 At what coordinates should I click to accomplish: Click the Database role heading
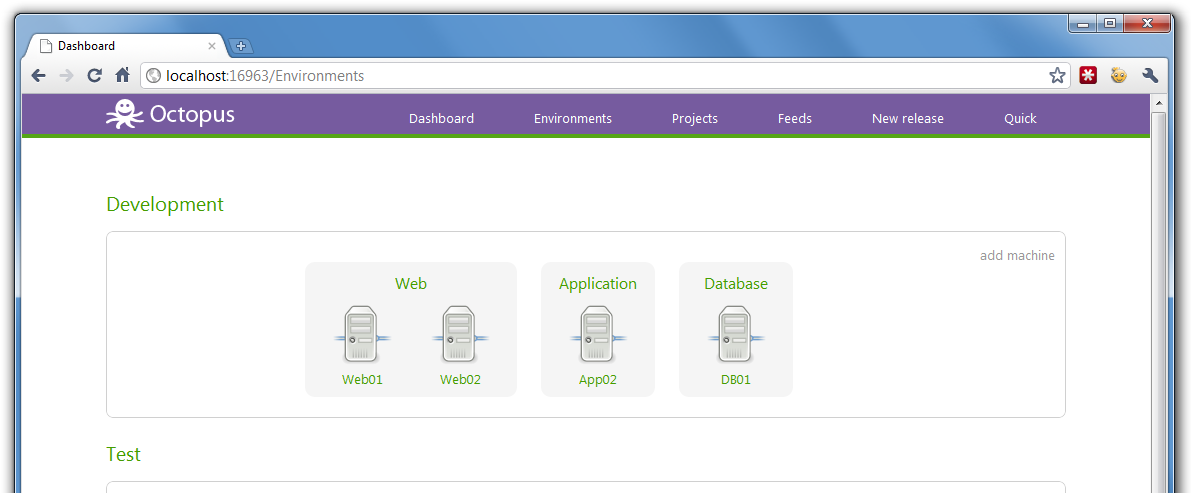point(736,283)
